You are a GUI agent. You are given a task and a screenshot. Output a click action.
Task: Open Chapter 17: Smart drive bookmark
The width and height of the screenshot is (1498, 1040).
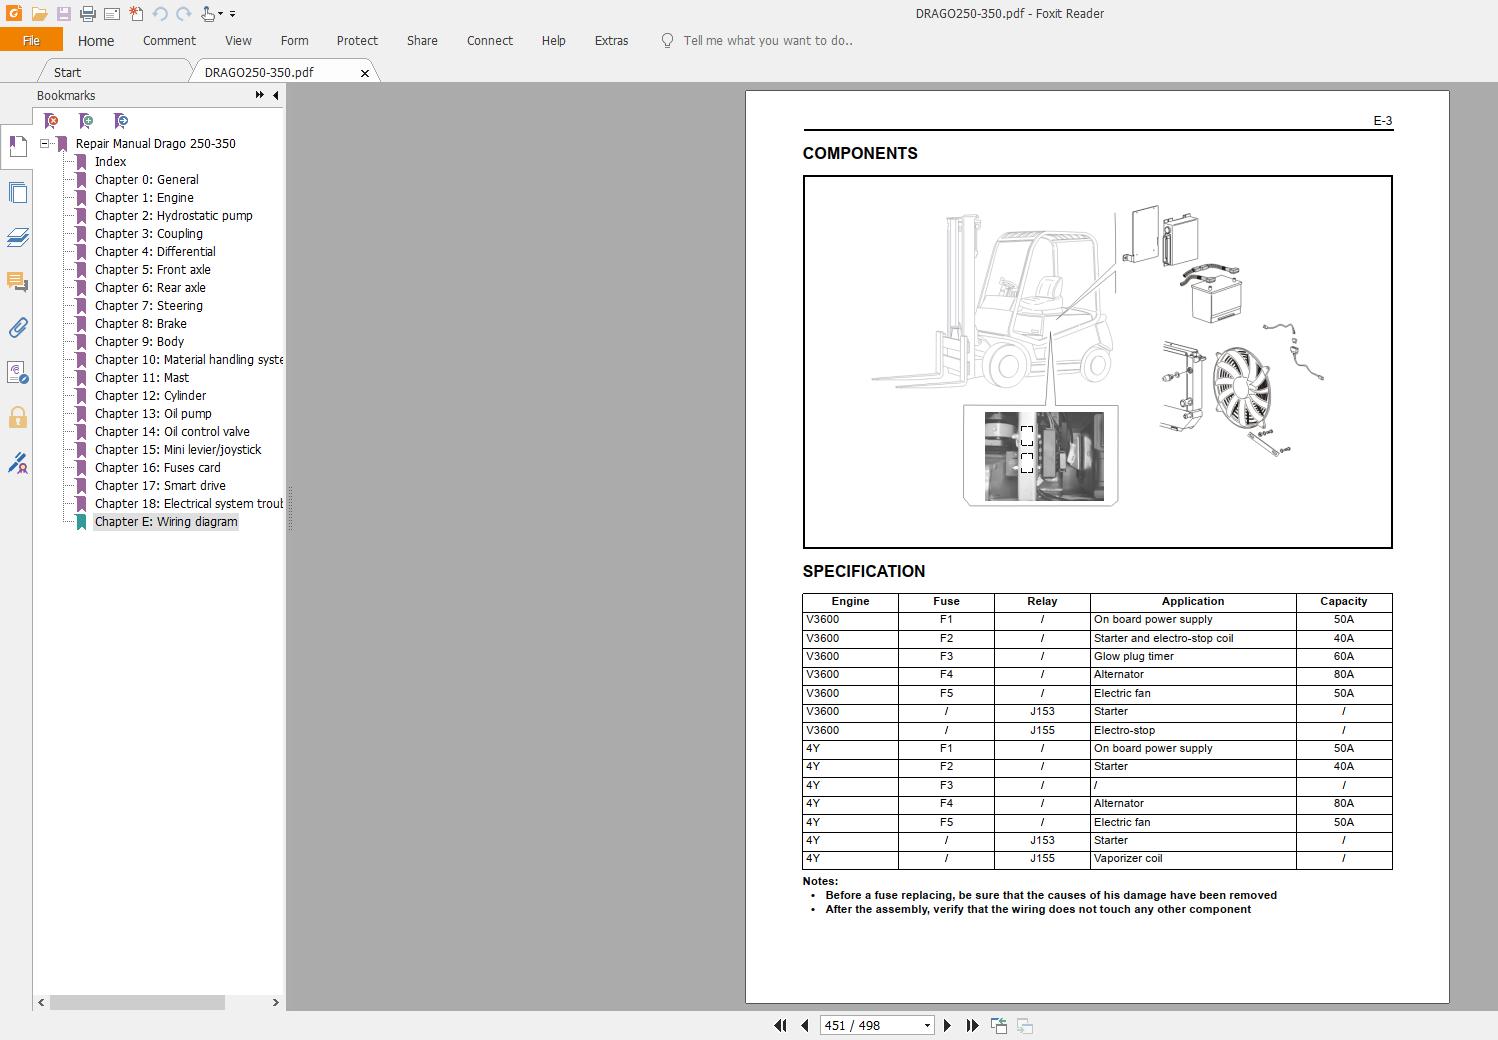coord(160,485)
